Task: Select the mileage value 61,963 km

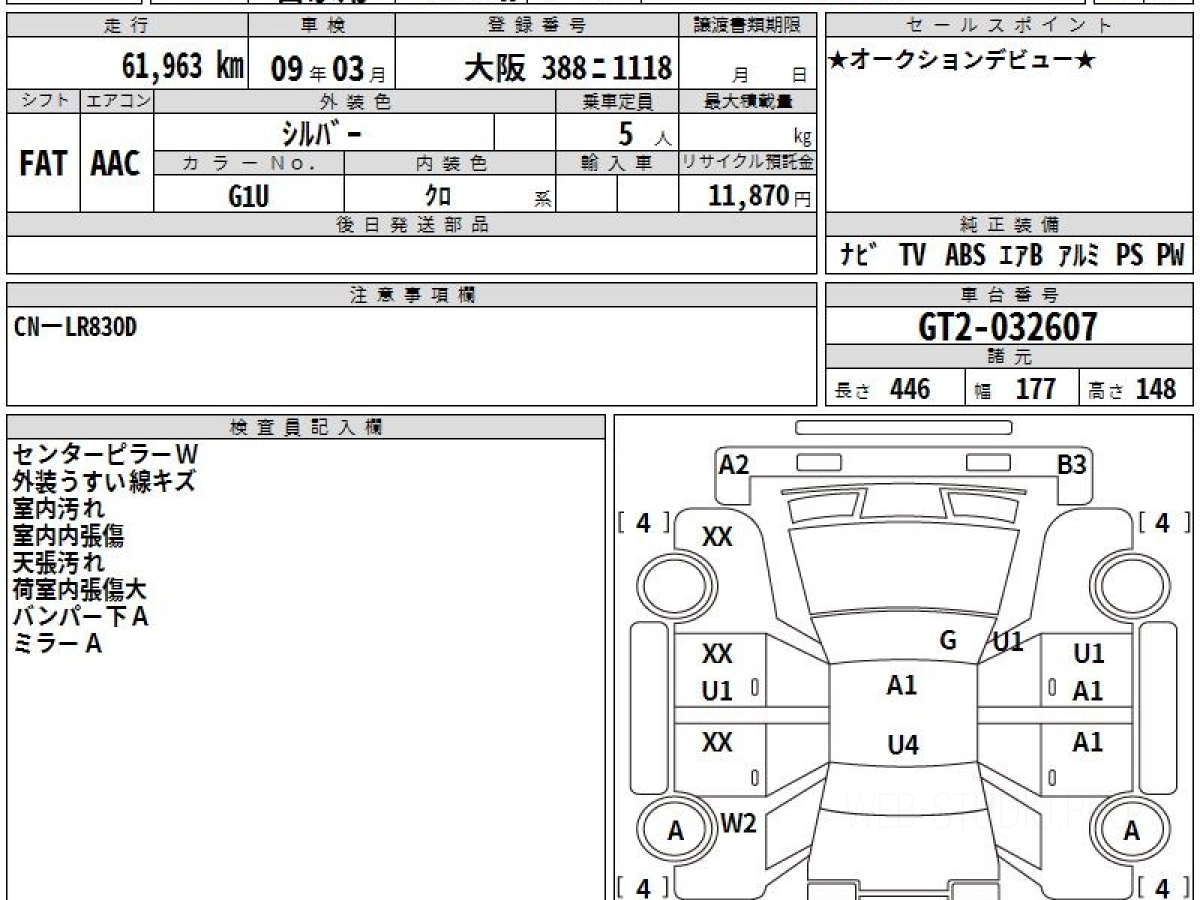Action: 183,66
